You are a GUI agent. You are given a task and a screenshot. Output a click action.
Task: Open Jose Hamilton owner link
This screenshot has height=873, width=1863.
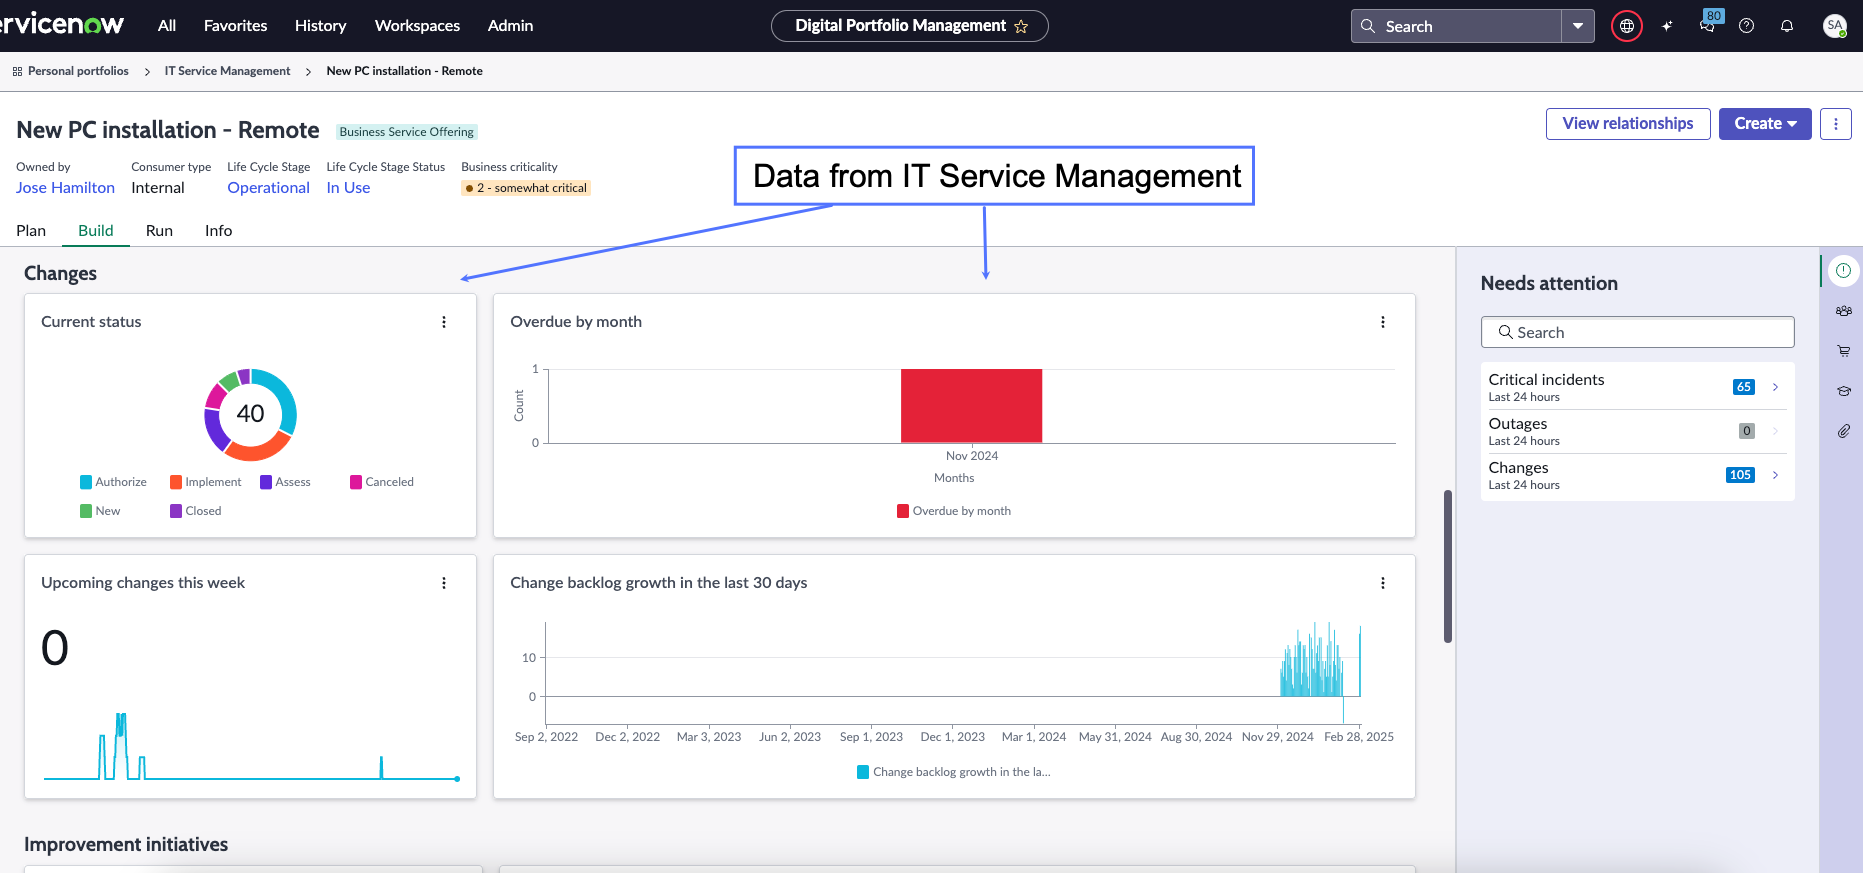(x=65, y=188)
